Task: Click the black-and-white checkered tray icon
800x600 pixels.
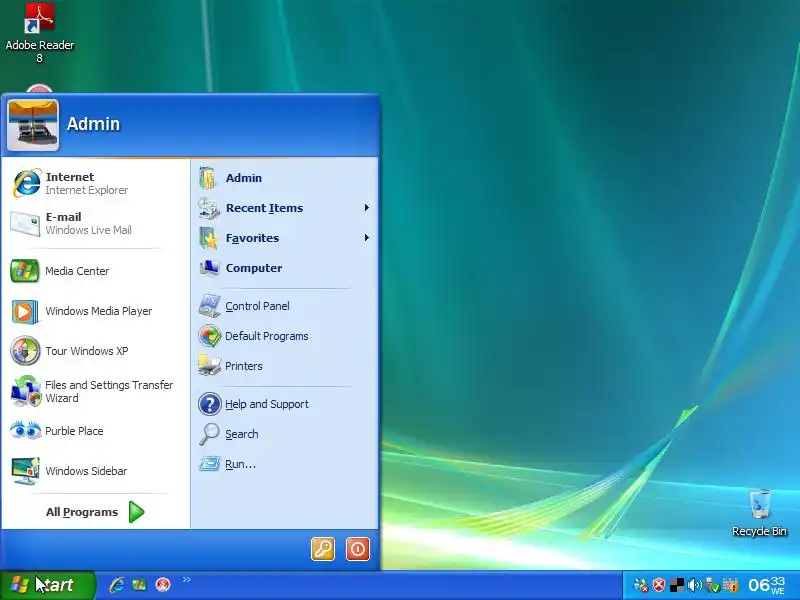Action: (677, 585)
